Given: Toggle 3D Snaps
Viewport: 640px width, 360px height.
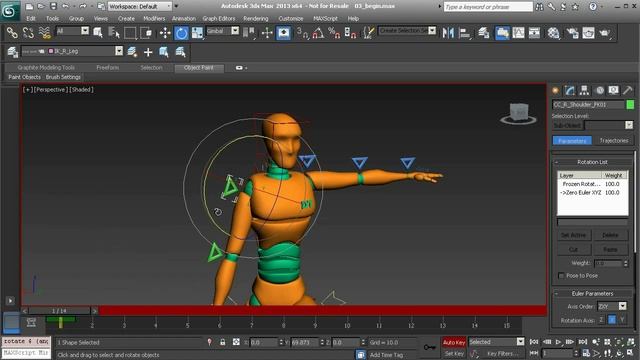Looking at the screenshot, I should pos(302,32).
